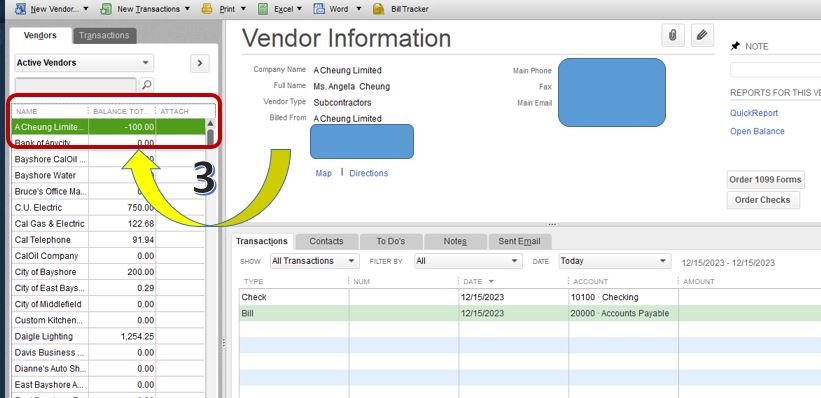Screen dimensions: 821x398
Task: Click the New Transactions toolbar icon
Action: pos(106,9)
